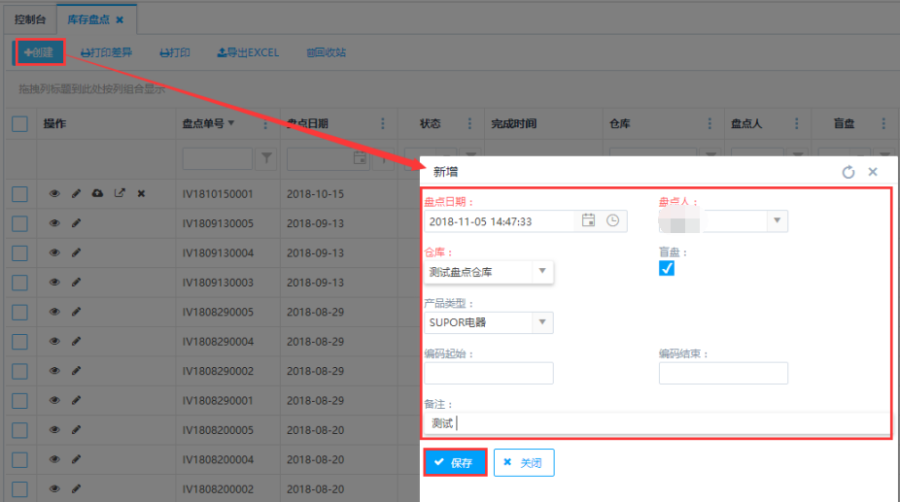Click the 保存 button
This screenshot has height=502, width=900.
tap(455, 463)
